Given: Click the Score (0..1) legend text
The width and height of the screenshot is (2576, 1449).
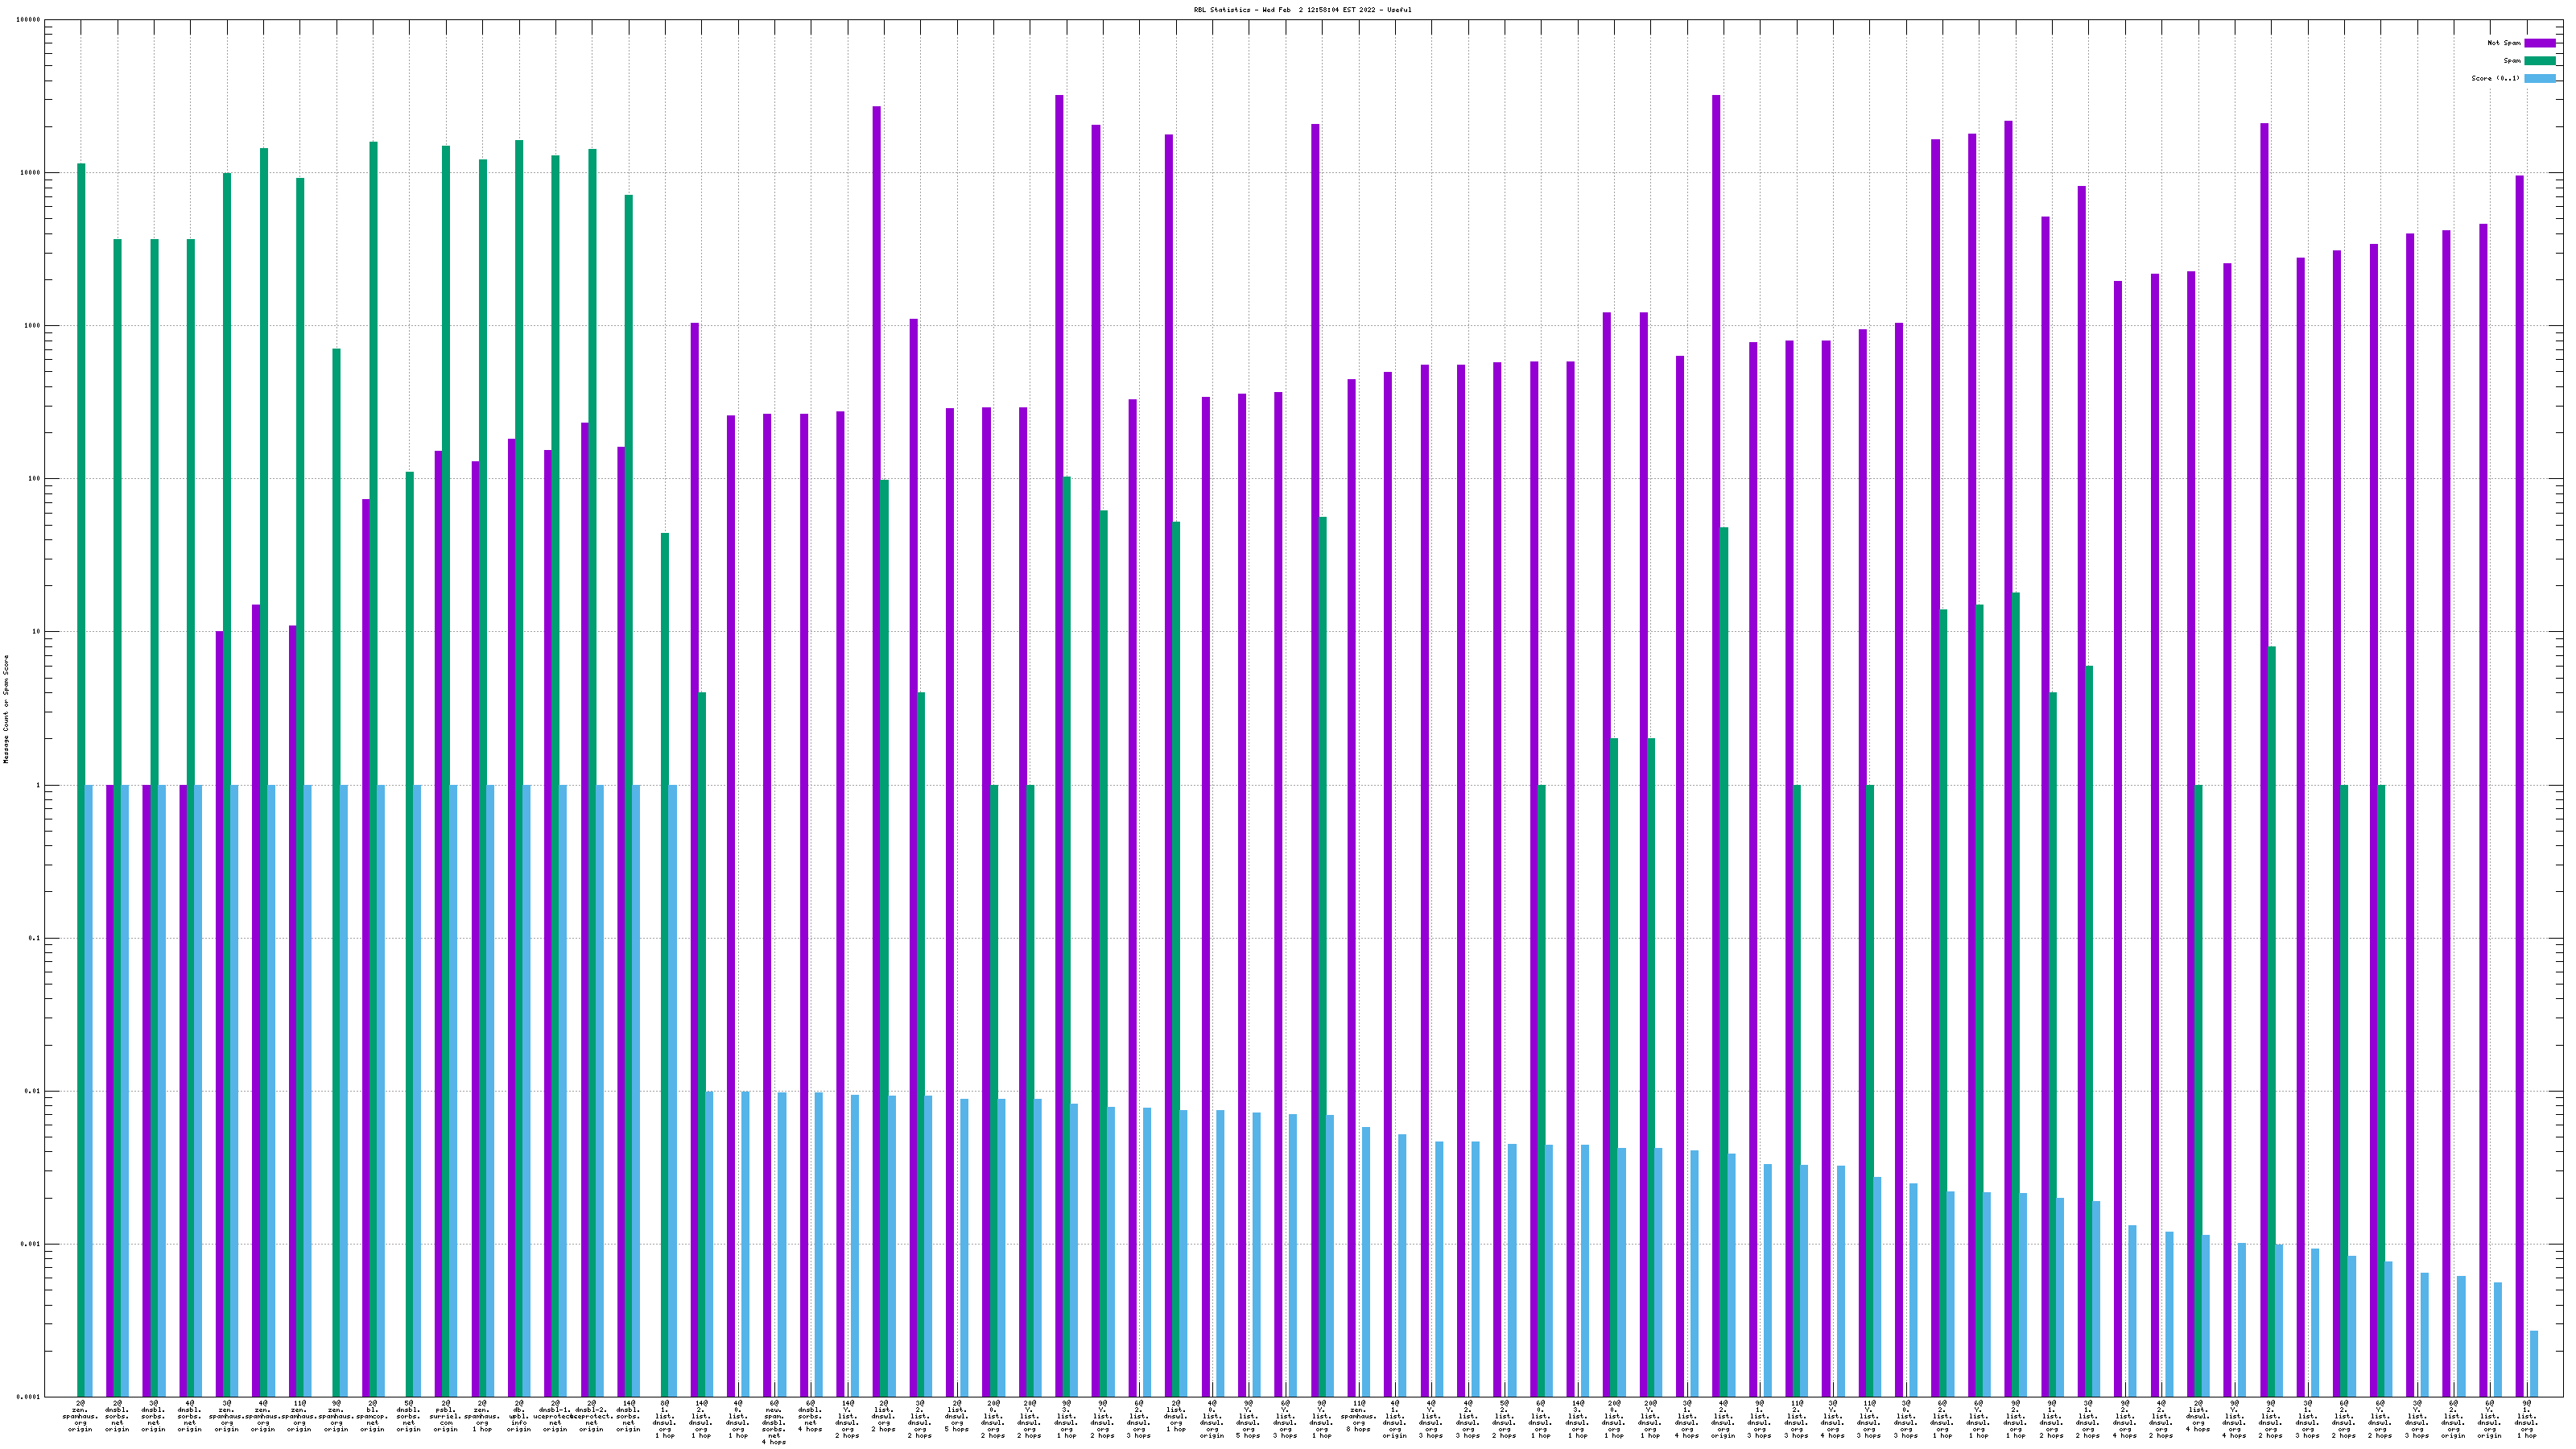Looking at the screenshot, I should tap(2495, 78).
